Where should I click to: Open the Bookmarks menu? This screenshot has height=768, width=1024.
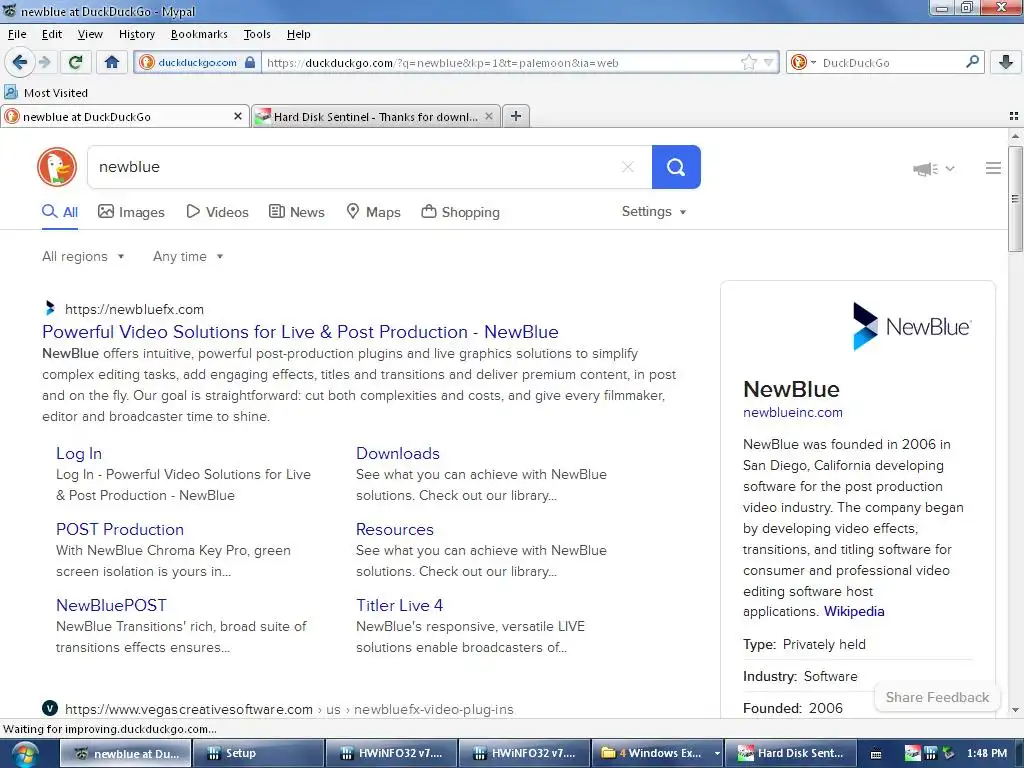coord(199,34)
